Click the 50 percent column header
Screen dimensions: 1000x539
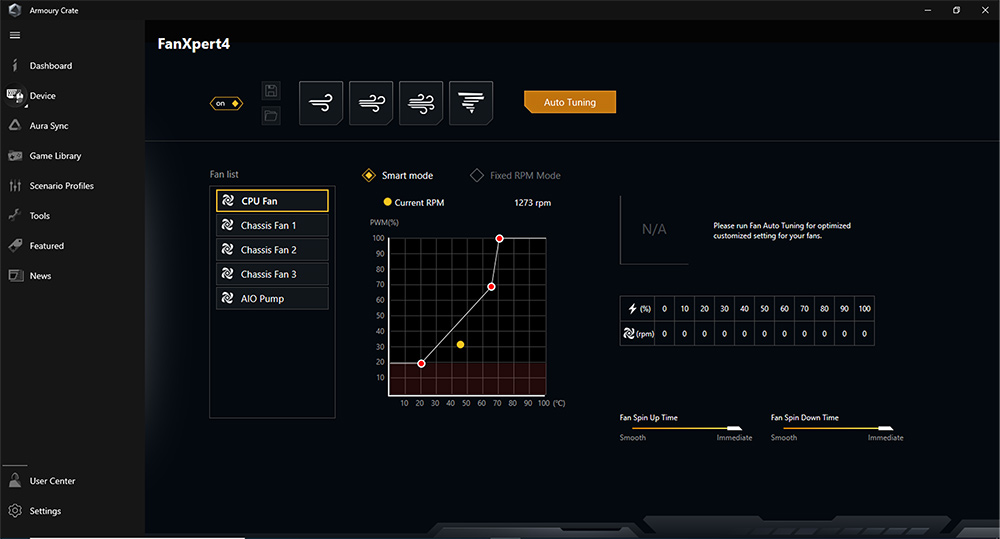click(x=764, y=309)
